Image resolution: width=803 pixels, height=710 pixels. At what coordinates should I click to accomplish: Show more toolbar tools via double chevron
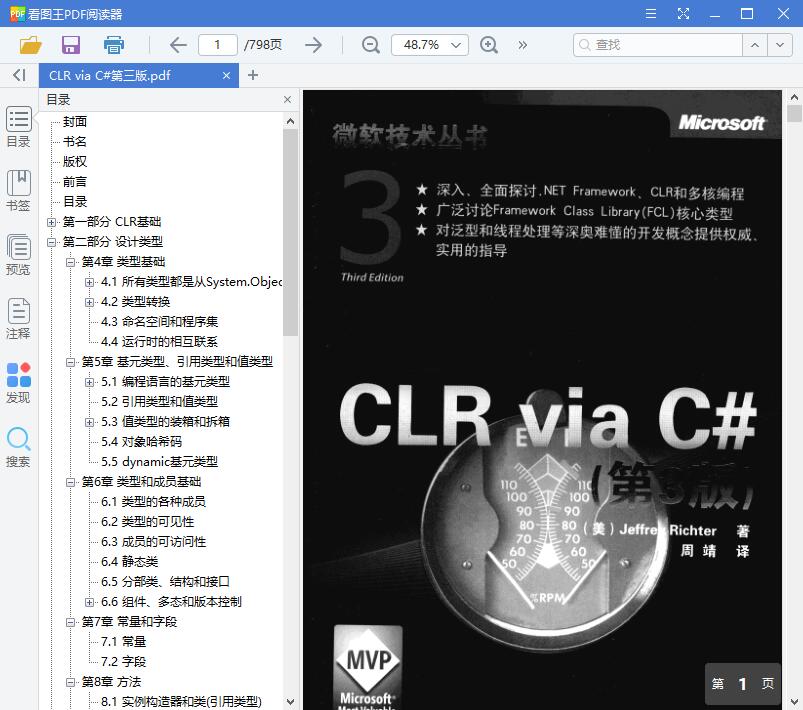[522, 45]
